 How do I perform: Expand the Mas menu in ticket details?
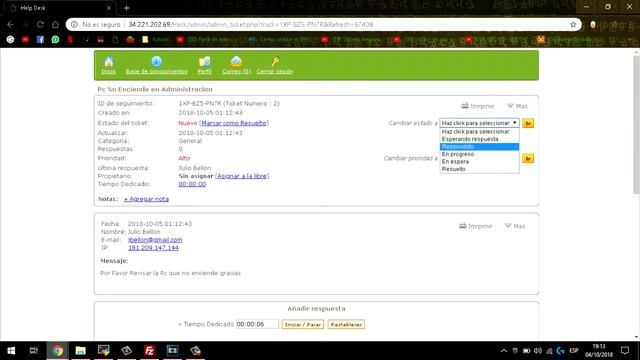pos(517,106)
